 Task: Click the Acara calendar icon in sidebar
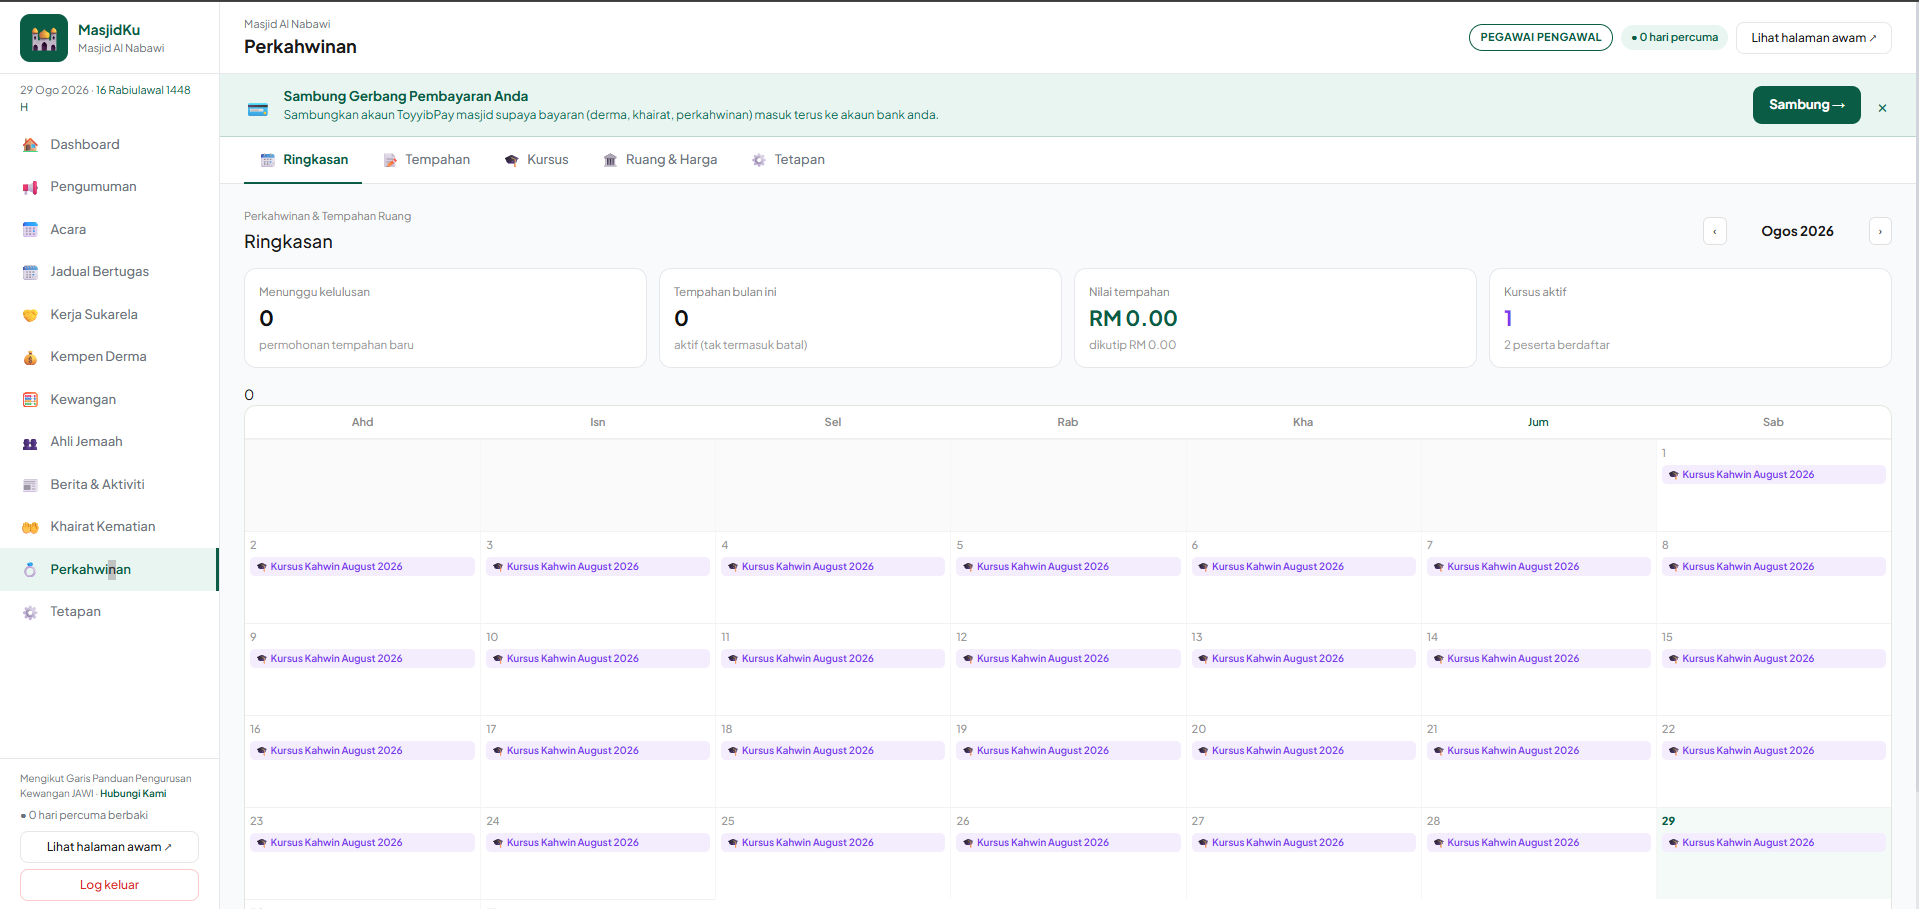(x=30, y=230)
